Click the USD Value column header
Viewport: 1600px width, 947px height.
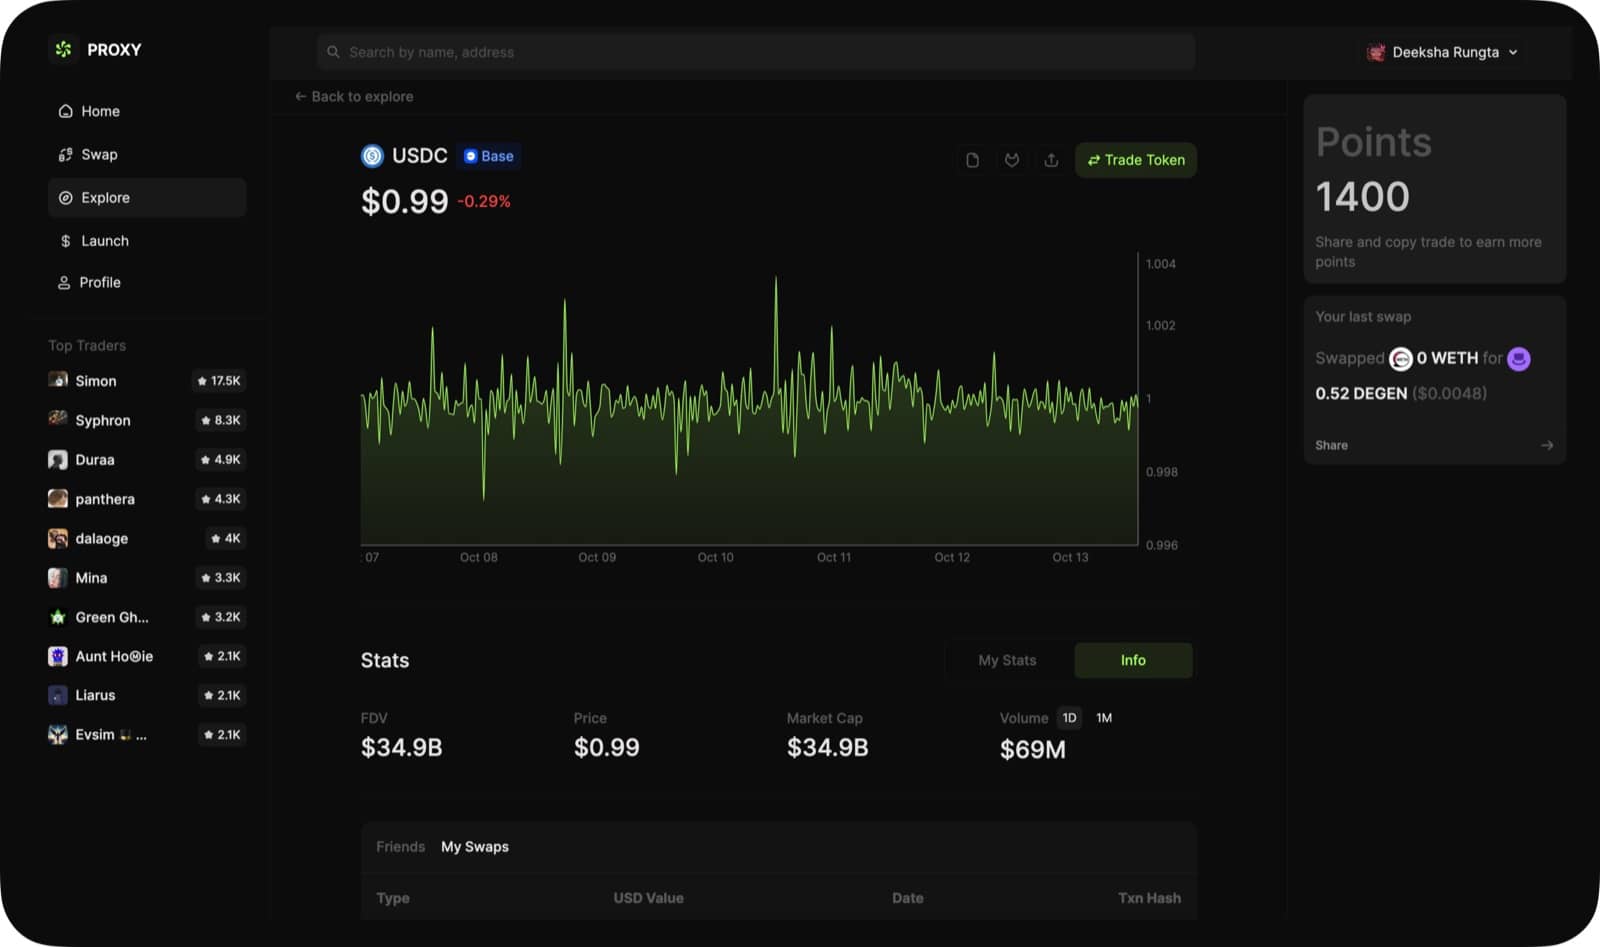648,898
